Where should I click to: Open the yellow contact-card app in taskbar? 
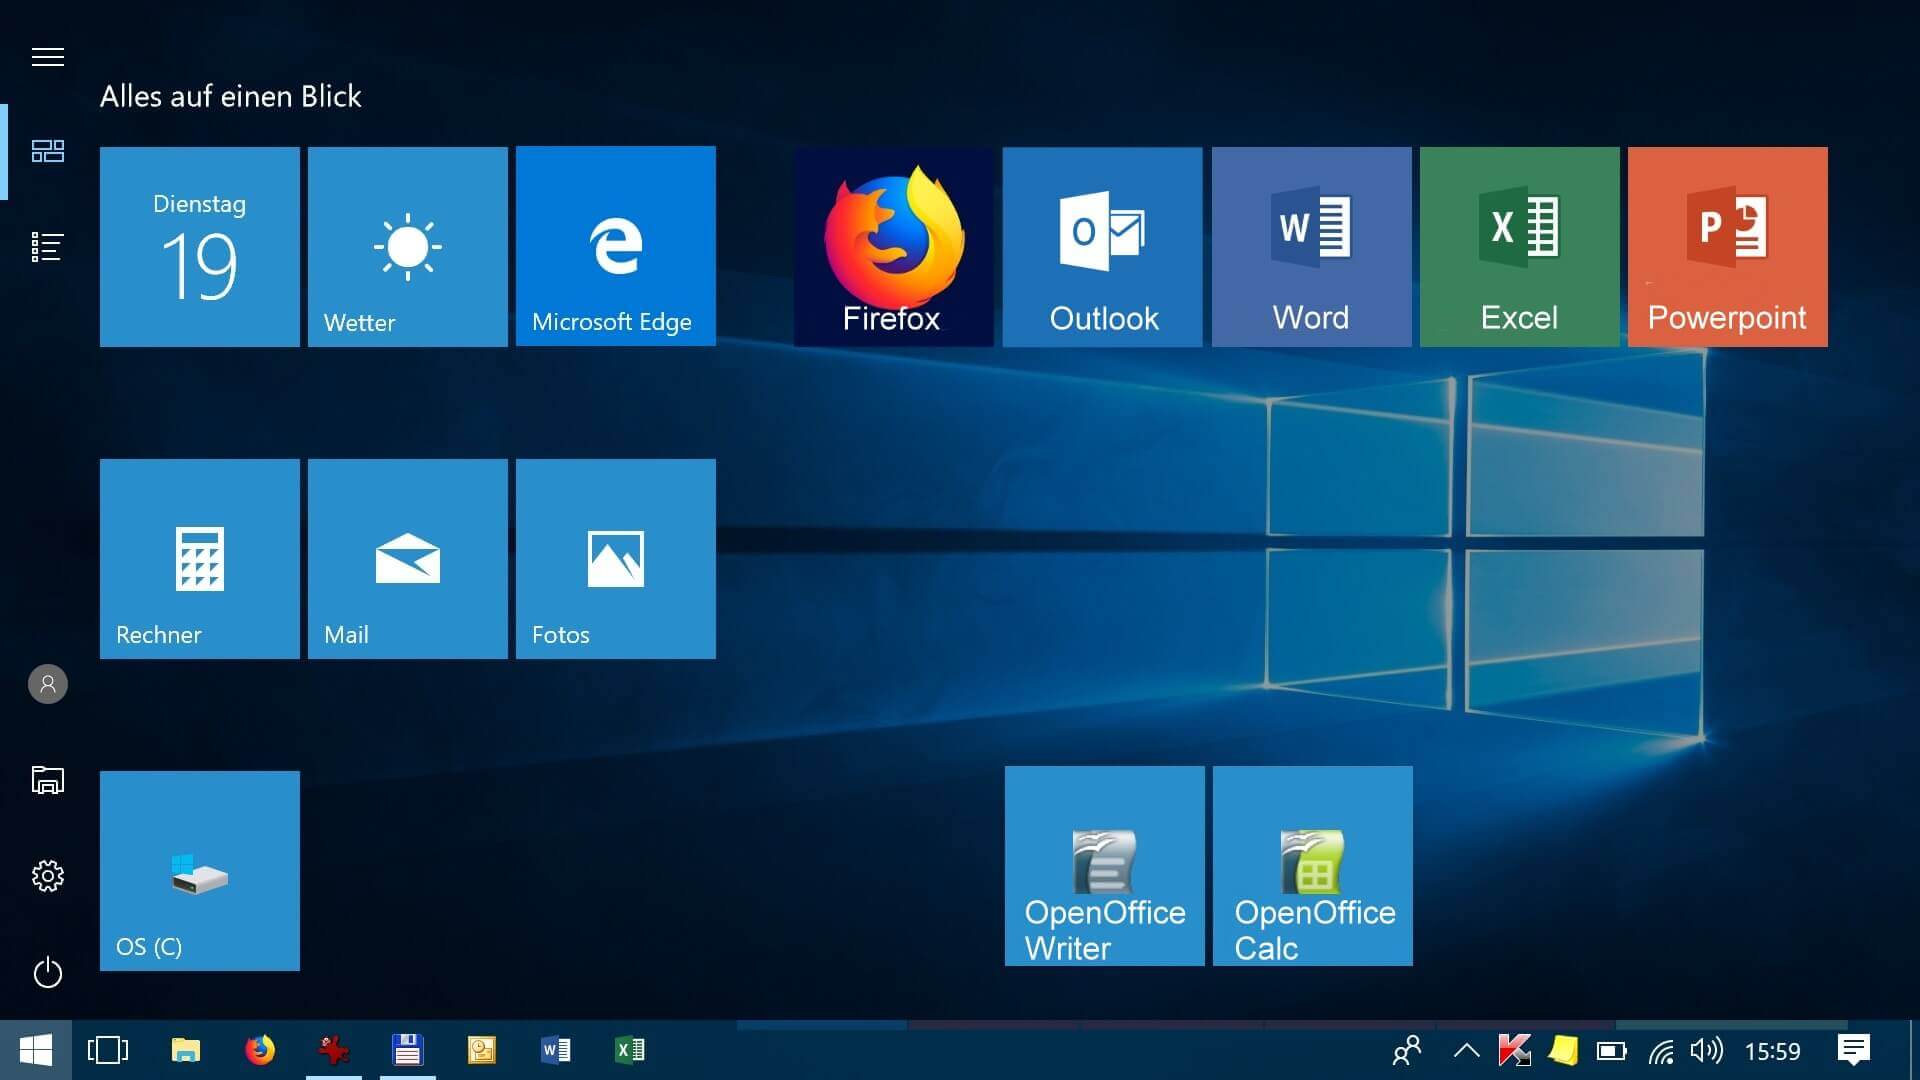[x=482, y=1050]
